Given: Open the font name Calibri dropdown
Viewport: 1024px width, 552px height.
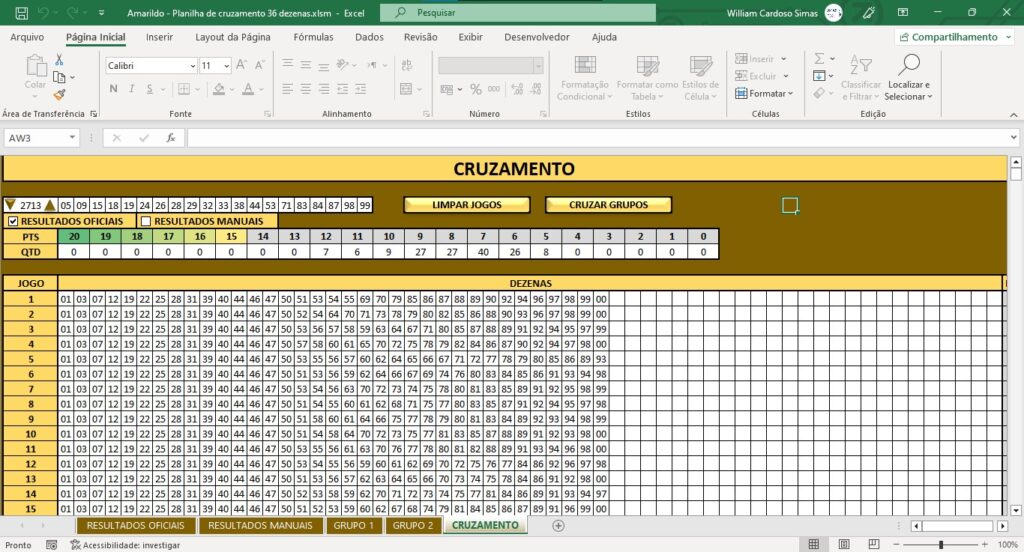Looking at the screenshot, I should (x=193, y=65).
